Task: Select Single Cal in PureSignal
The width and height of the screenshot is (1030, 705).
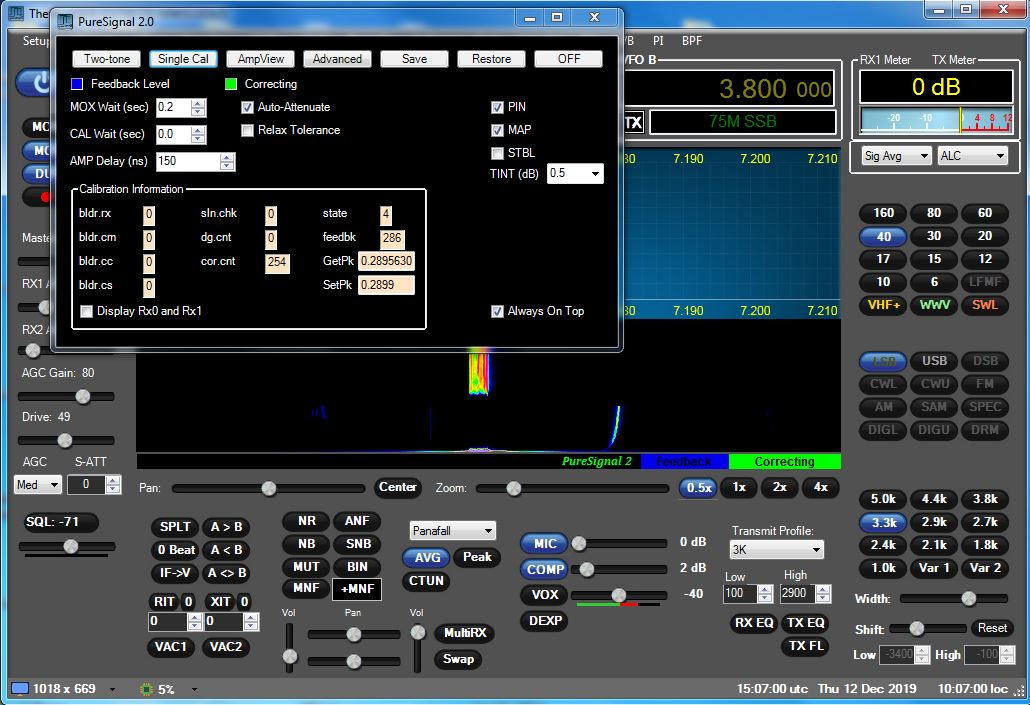Action: (x=183, y=59)
